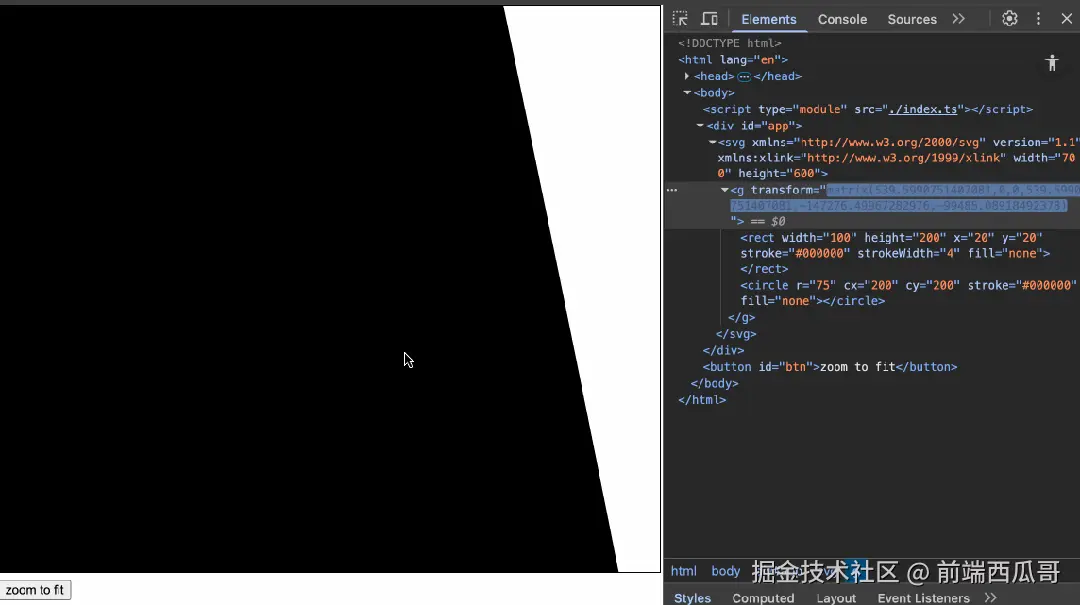Image resolution: width=1080 pixels, height=605 pixels.
Task: Click the html breadcrumb
Action: pos(683,571)
